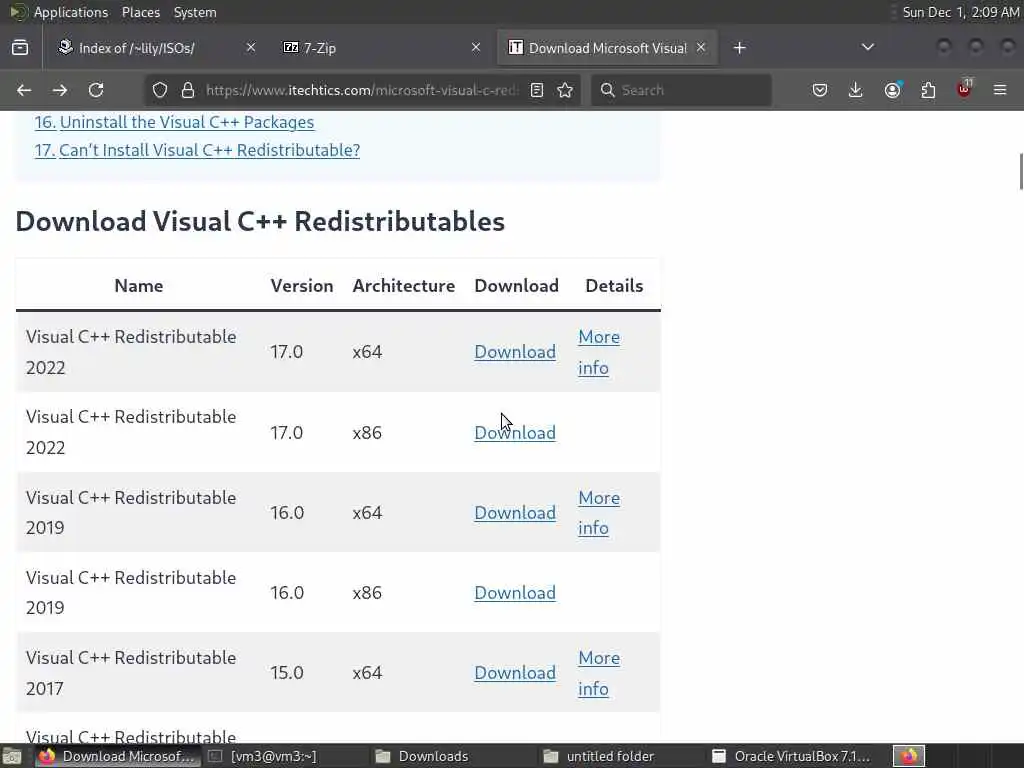Download Visual C++ 2019 x64
Viewport: 1024px width, 768px height.
point(515,513)
